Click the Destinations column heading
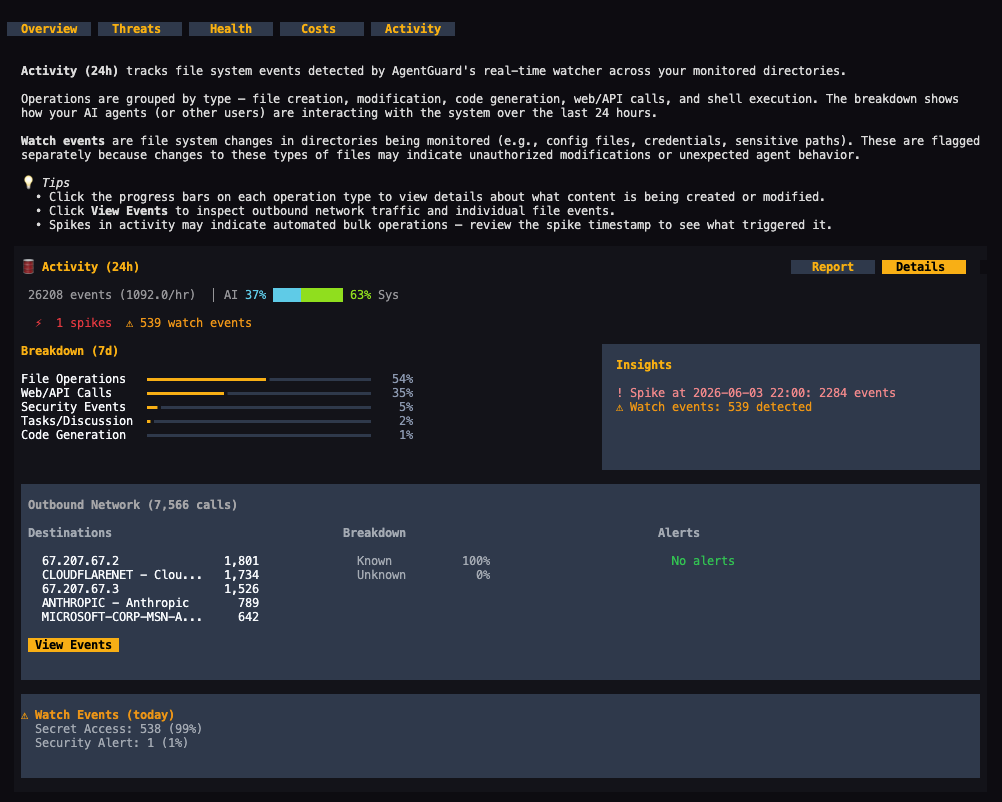 pos(70,533)
